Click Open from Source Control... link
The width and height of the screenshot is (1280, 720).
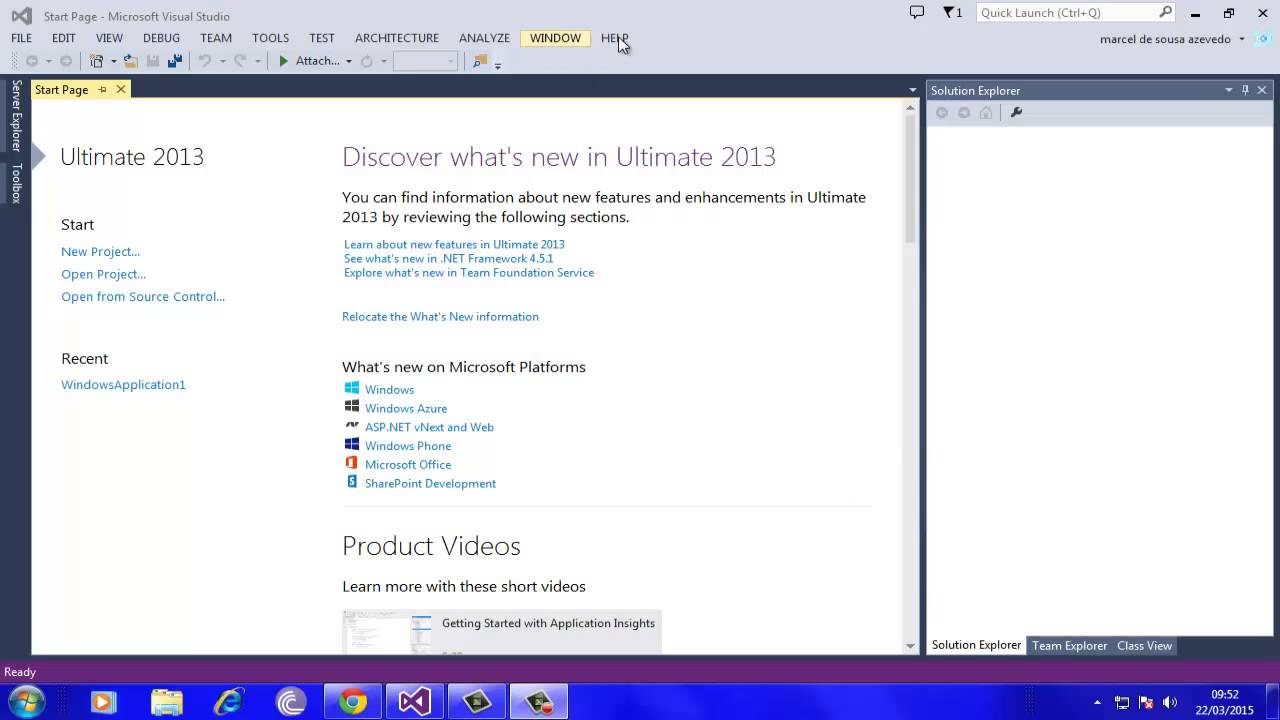[143, 296]
